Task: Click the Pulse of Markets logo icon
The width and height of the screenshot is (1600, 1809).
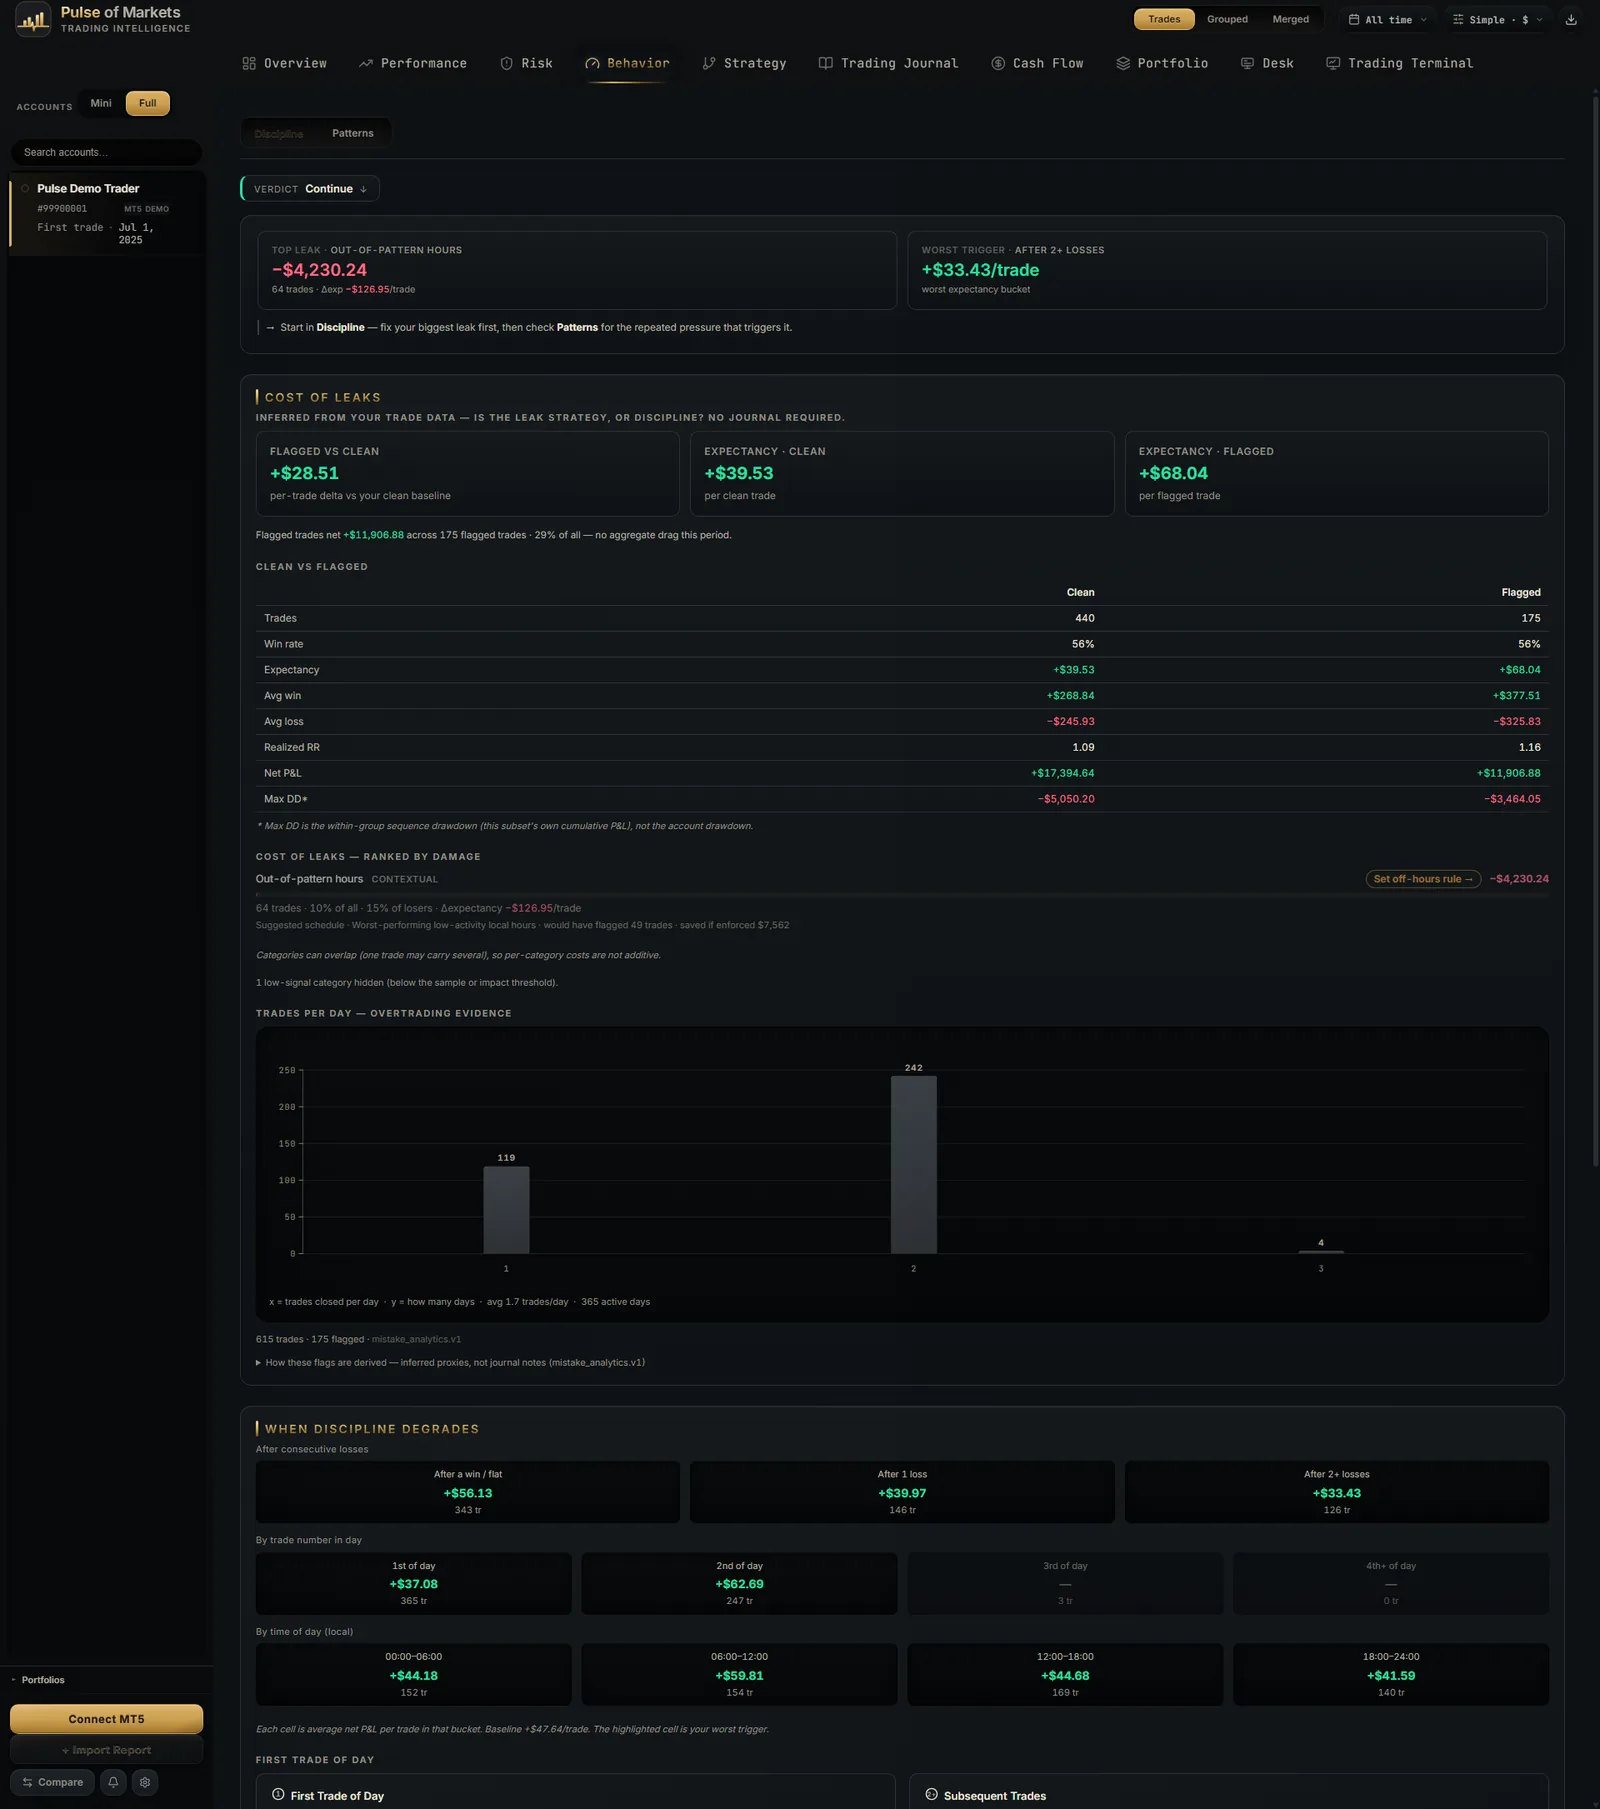Action: point(33,19)
